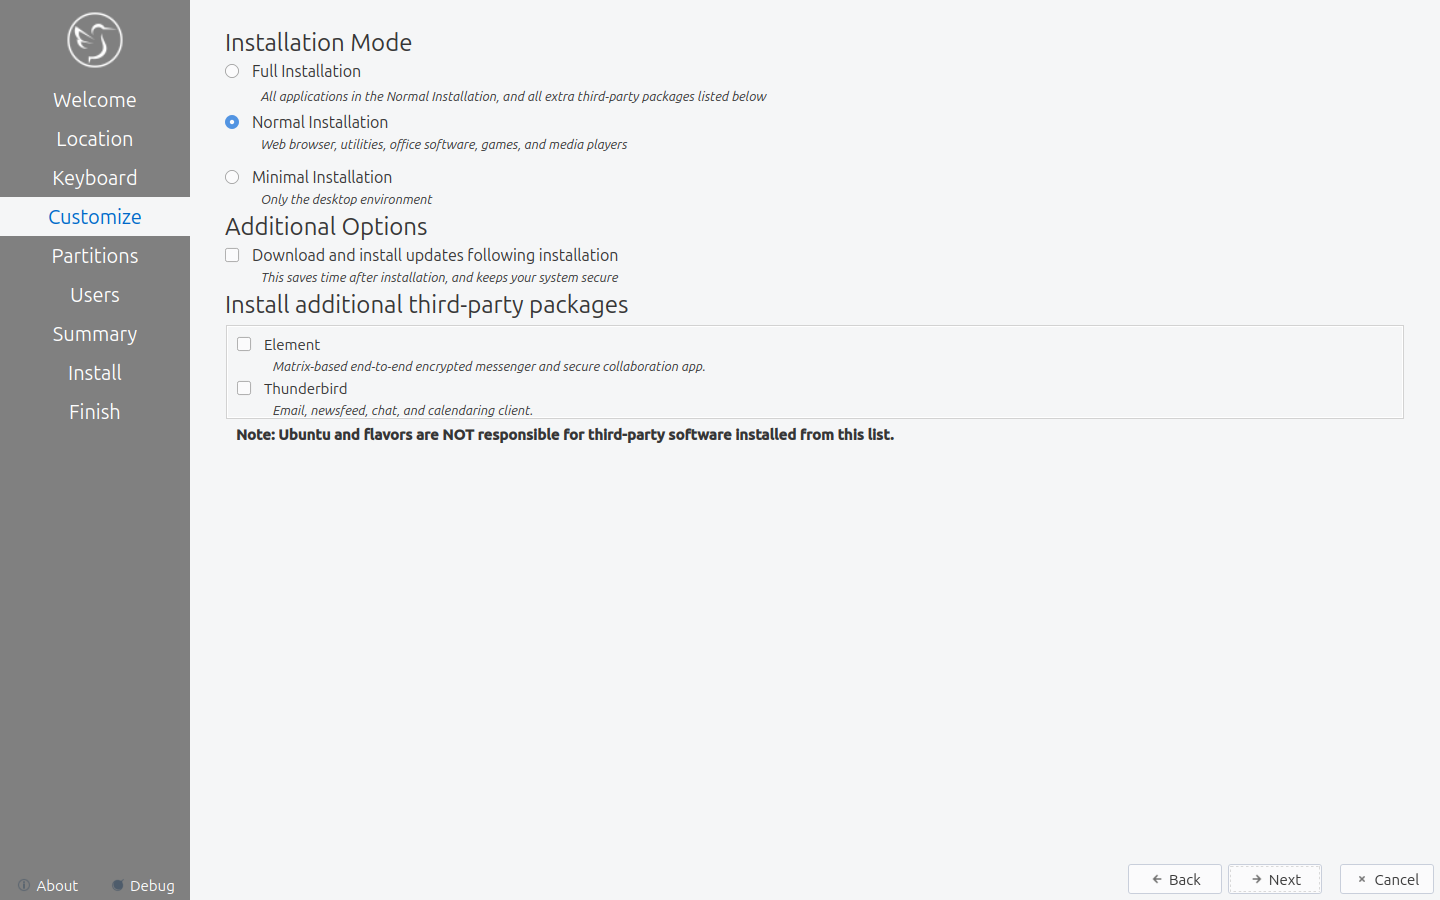Cancel the installation
This screenshot has height=900, width=1440.
[1386, 879]
